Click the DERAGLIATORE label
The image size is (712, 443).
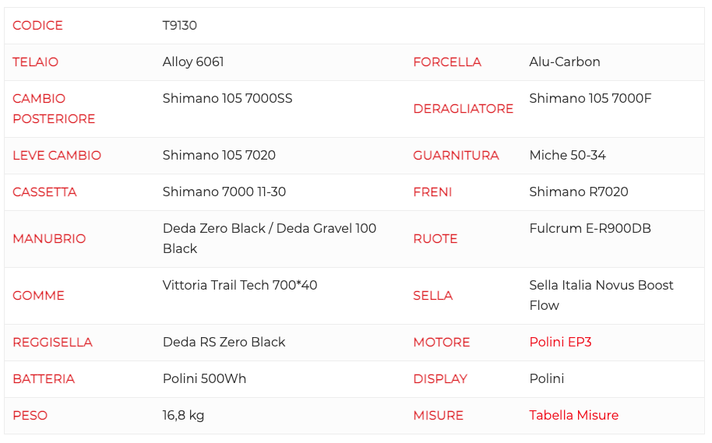[x=463, y=109]
